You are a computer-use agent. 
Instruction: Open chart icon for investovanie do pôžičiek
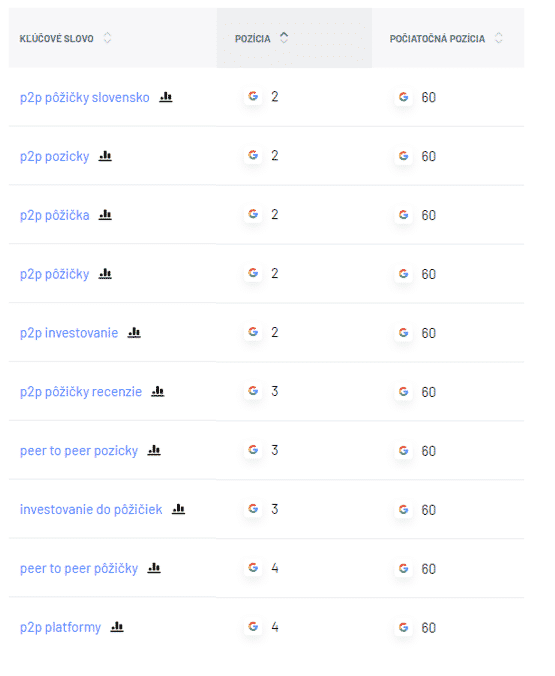coord(179,510)
